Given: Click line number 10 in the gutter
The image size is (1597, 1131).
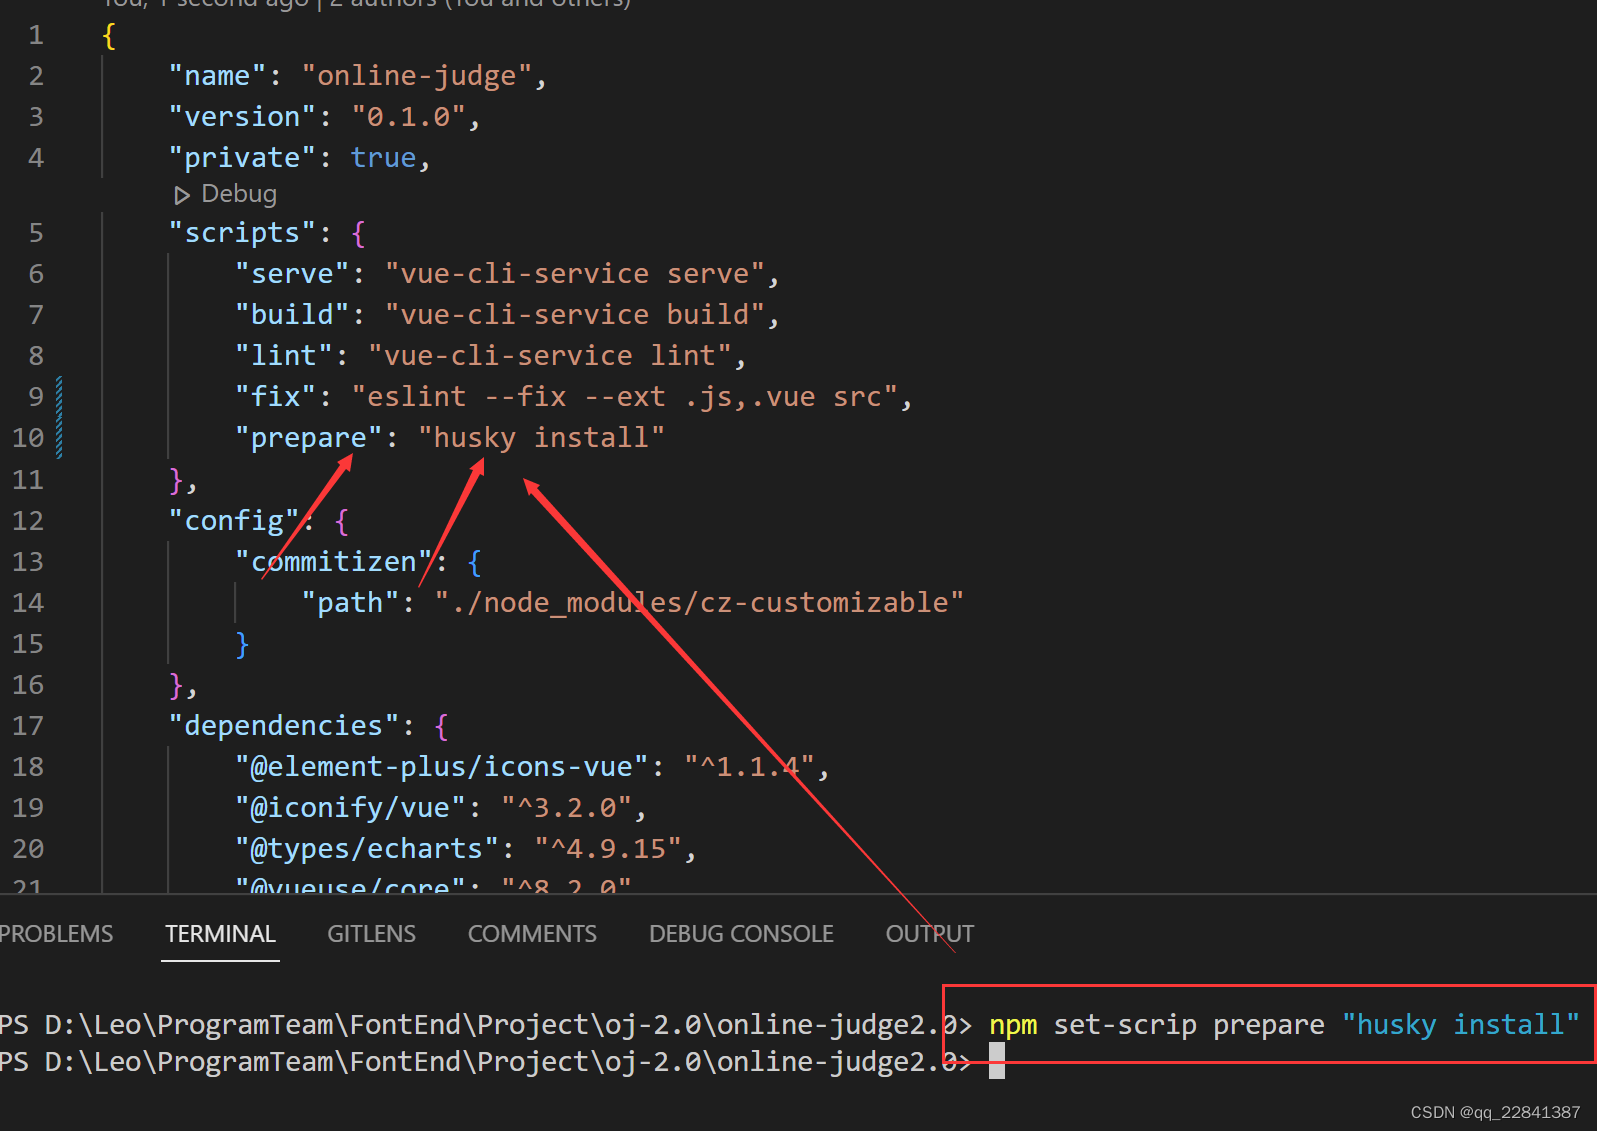Looking at the screenshot, I should click(28, 438).
